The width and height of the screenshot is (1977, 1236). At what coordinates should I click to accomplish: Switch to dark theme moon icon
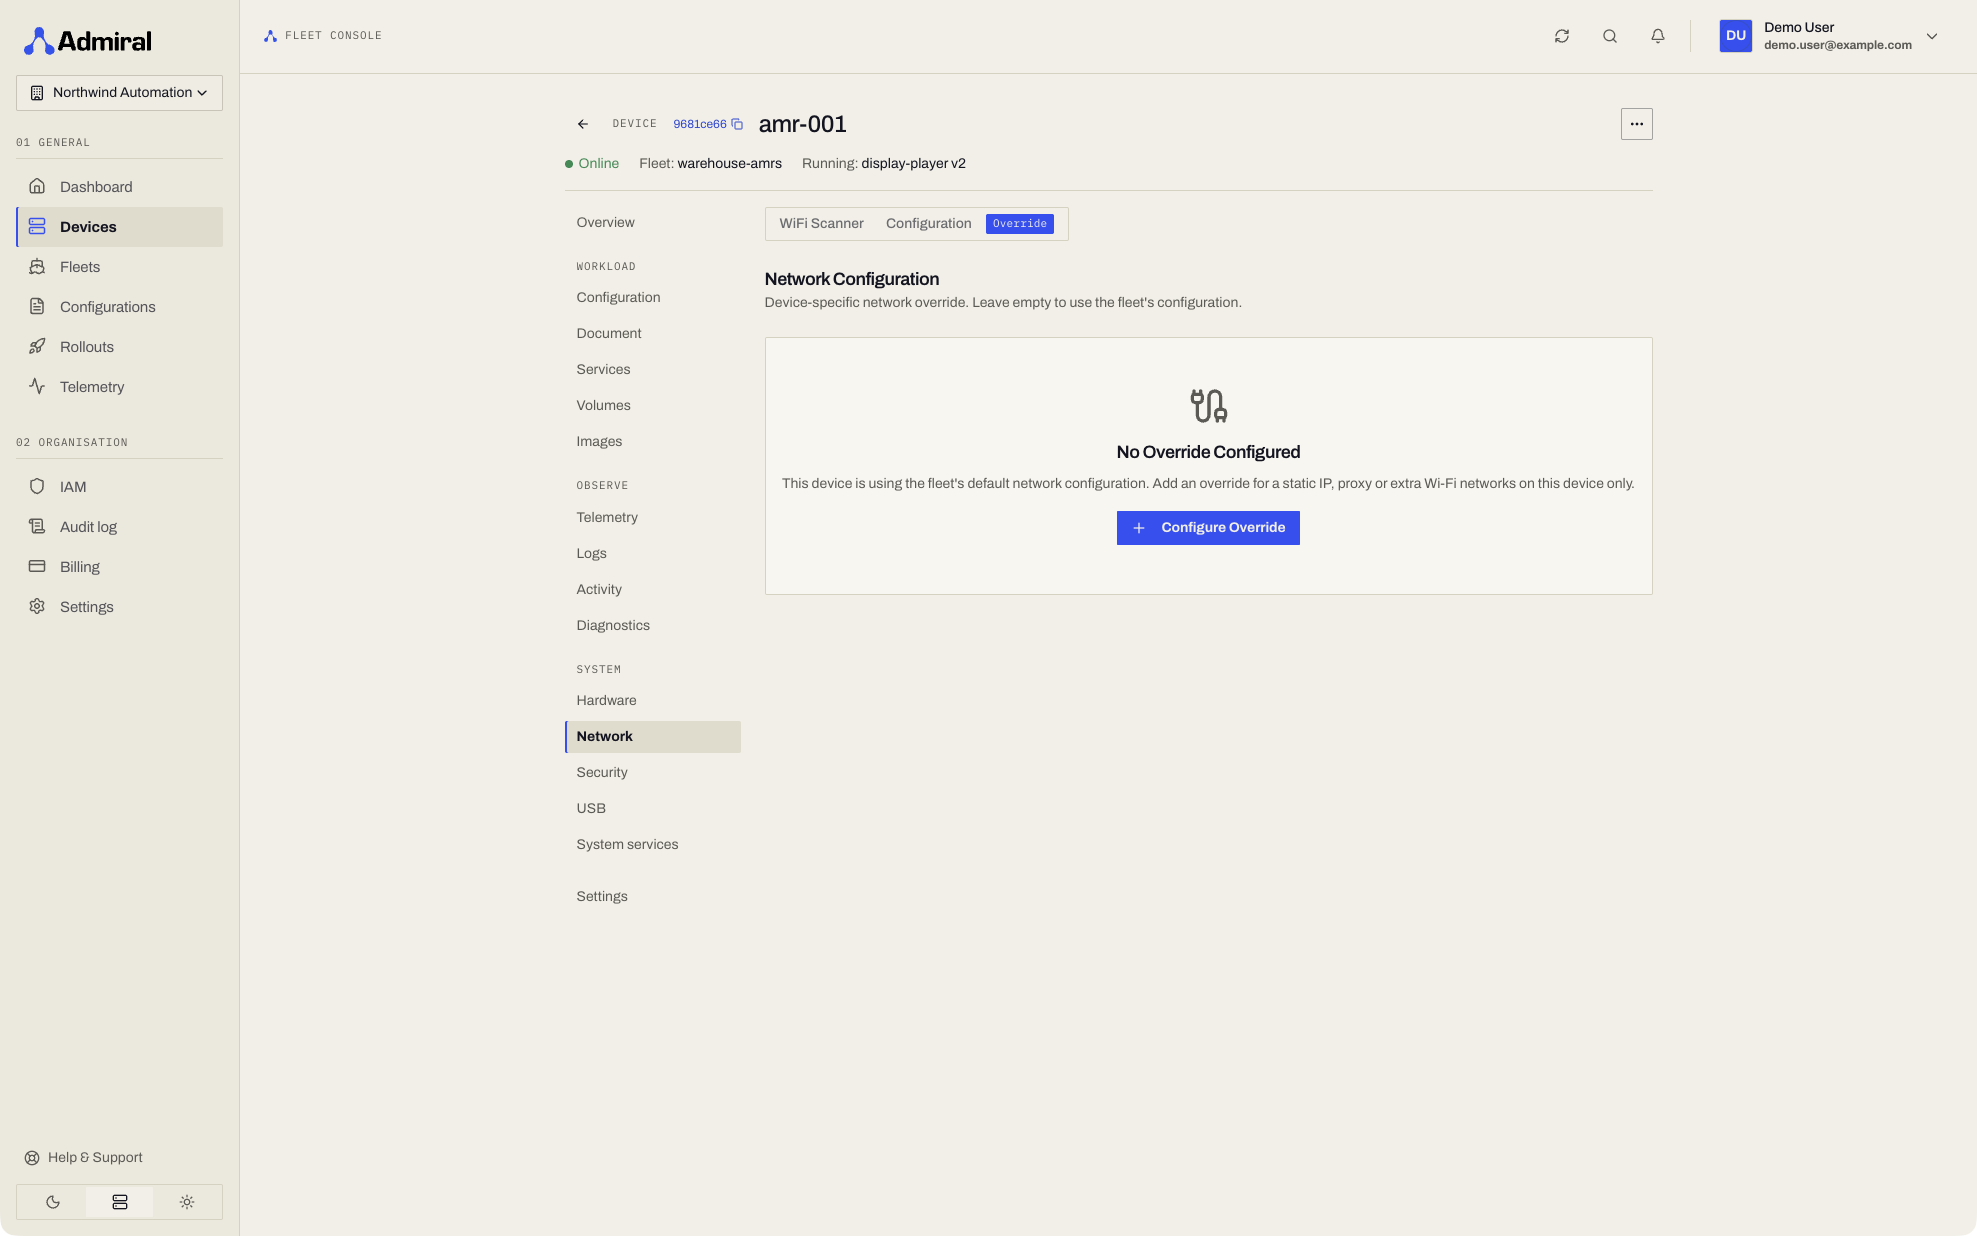53,1202
